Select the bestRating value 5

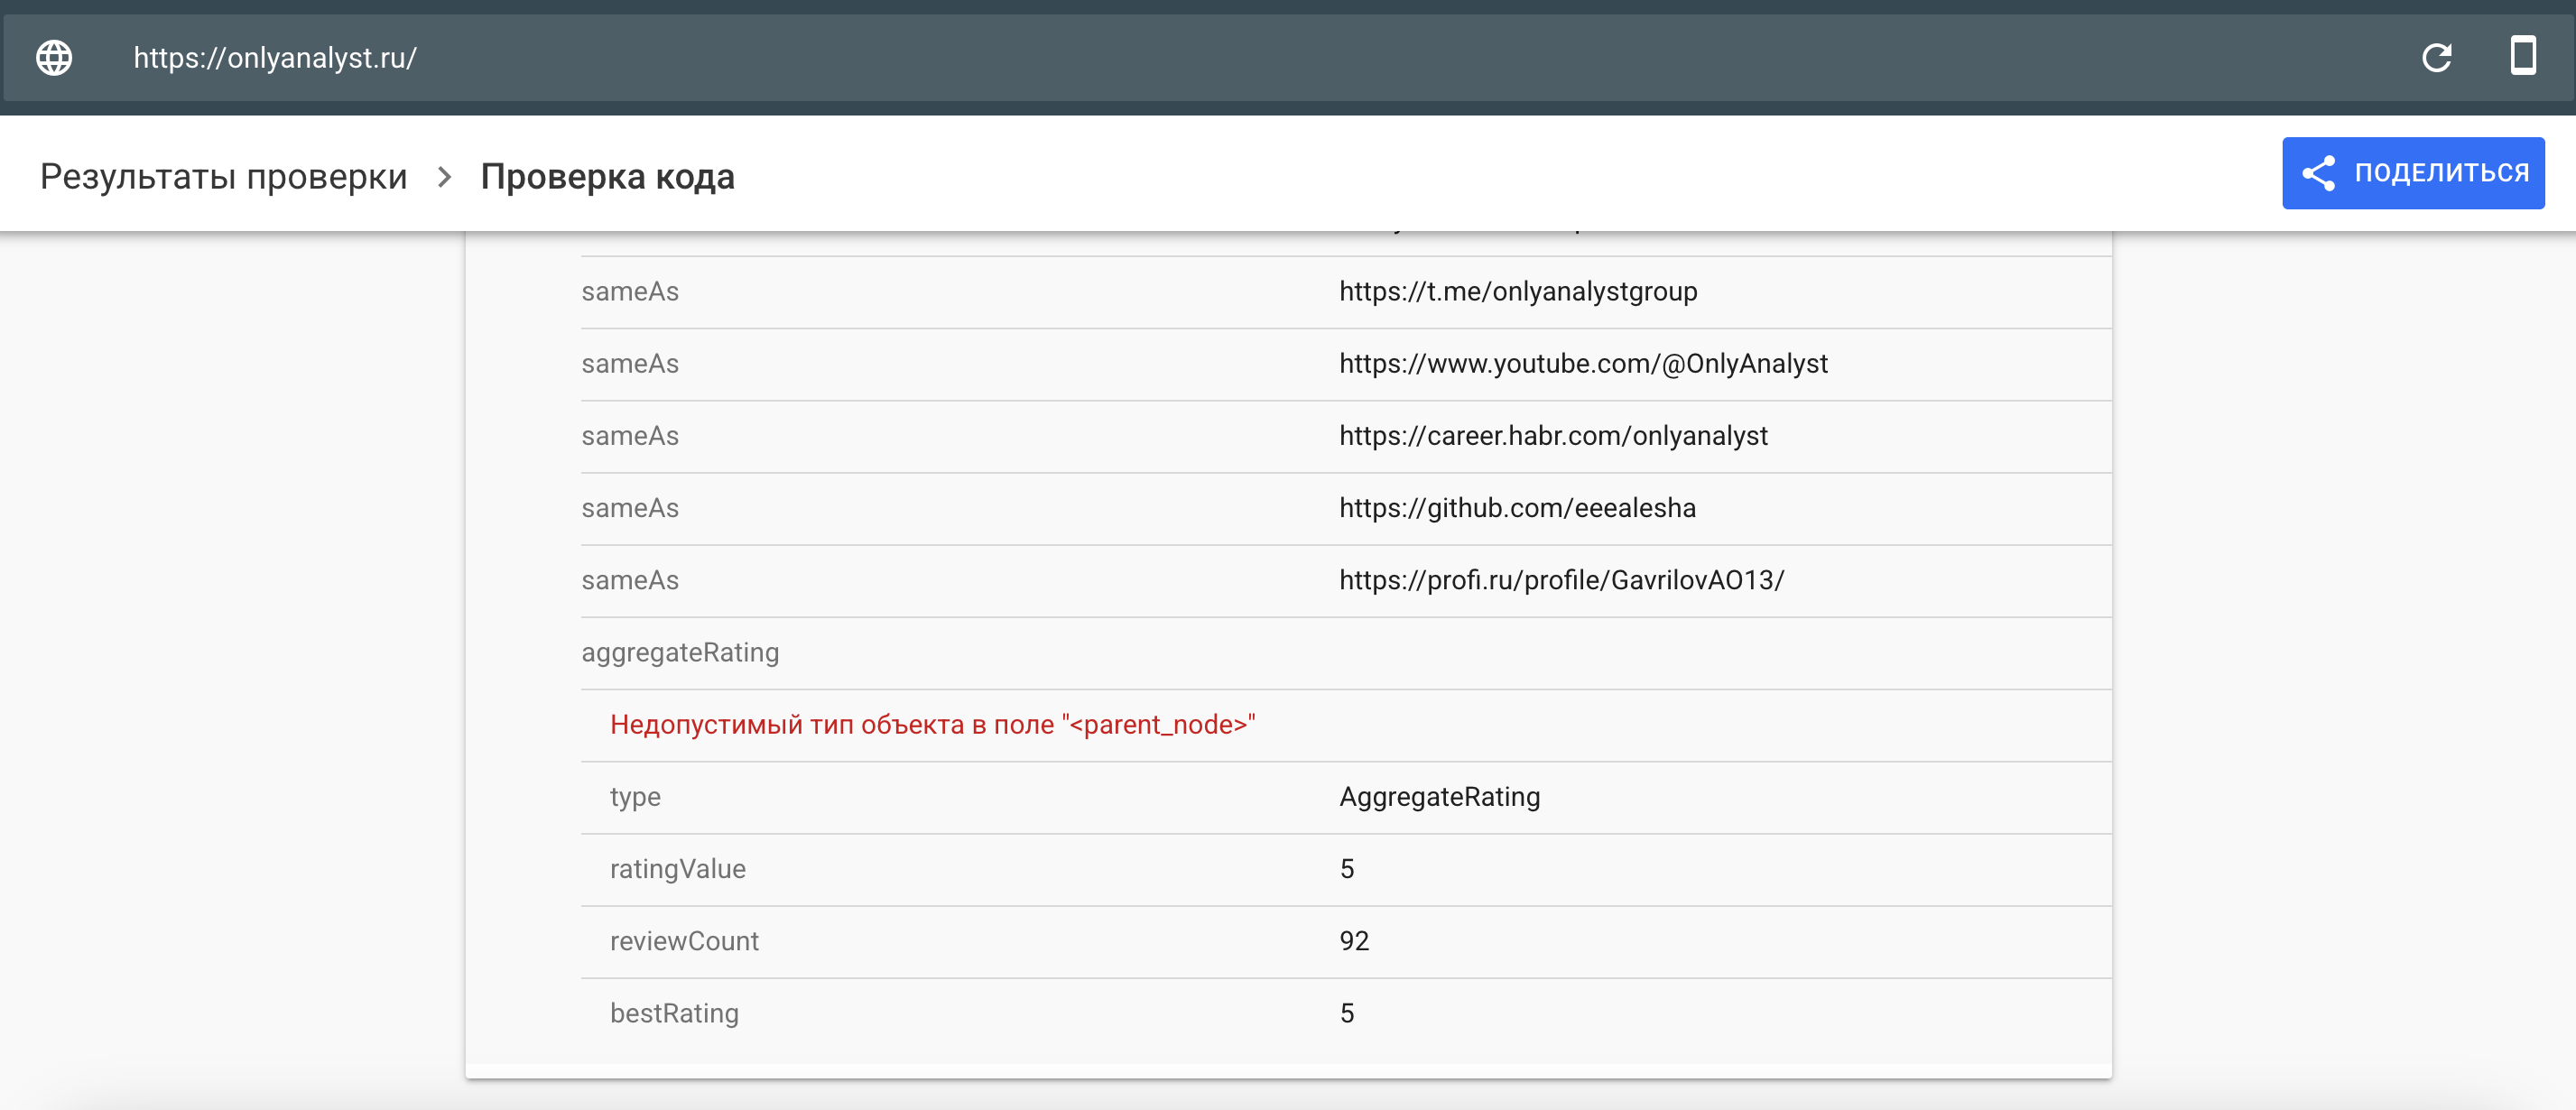coord(1346,1013)
